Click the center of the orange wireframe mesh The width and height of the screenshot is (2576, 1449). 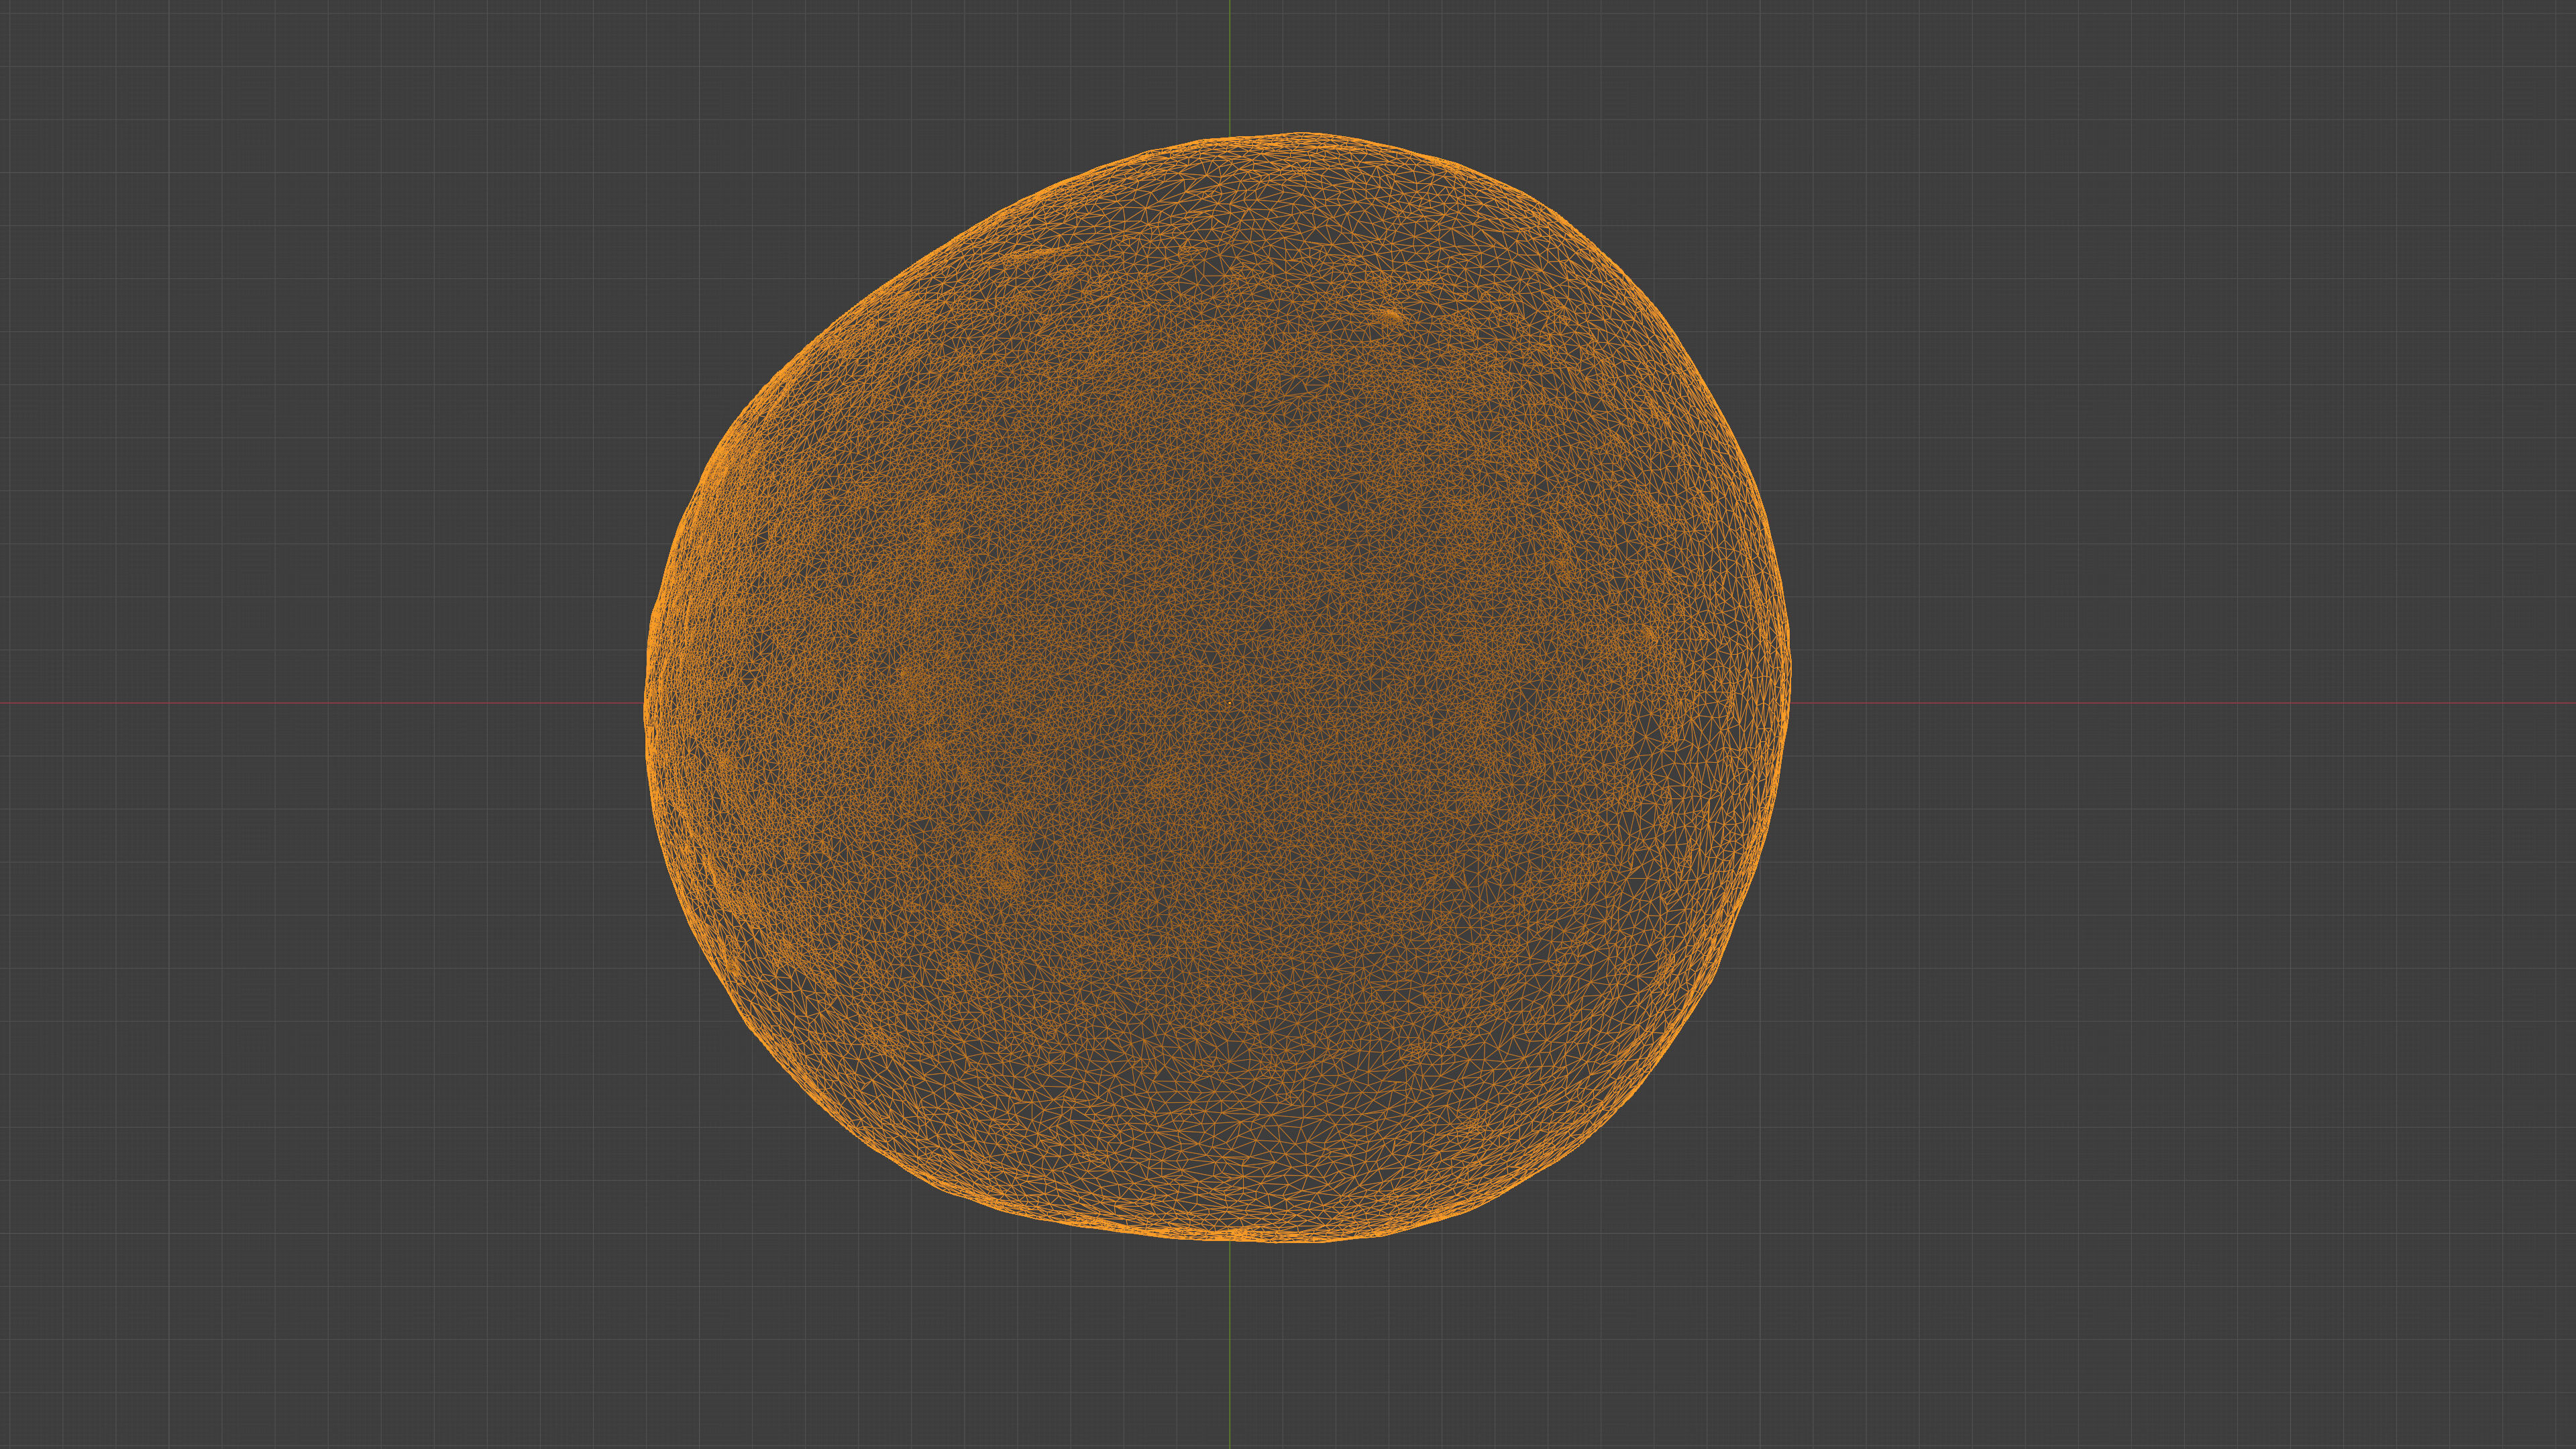[x=1217, y=688]
